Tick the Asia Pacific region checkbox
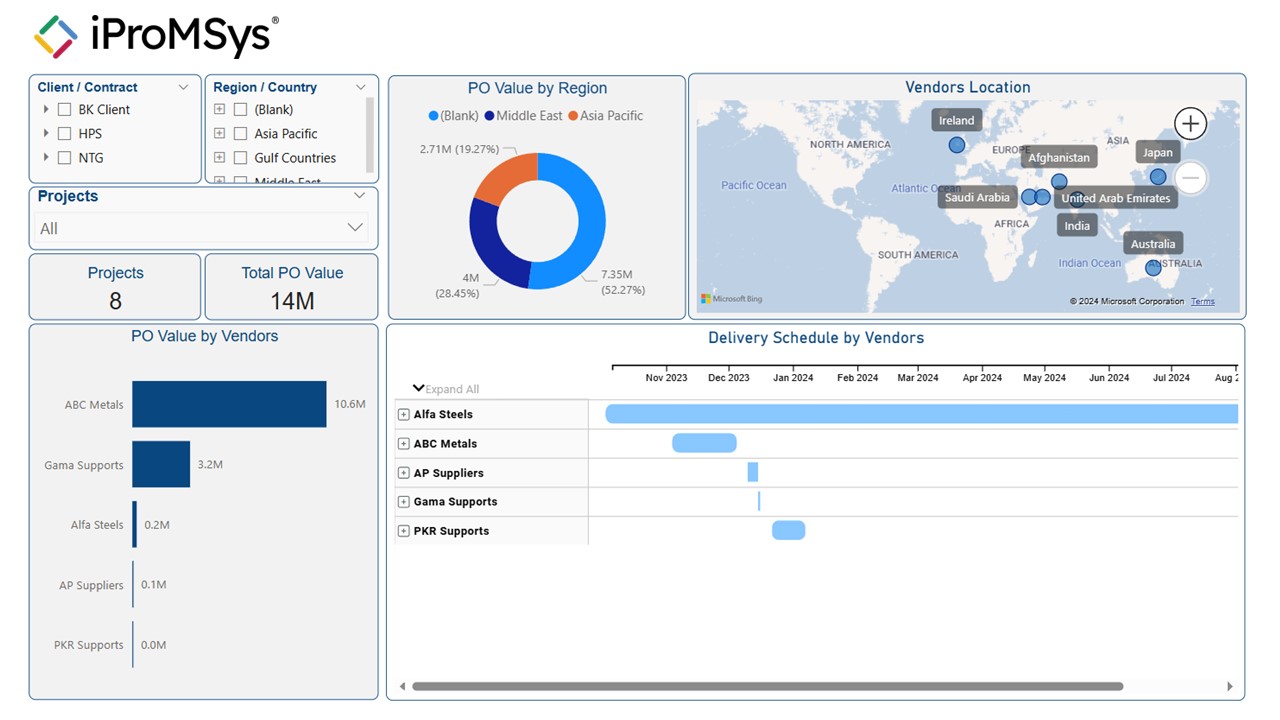Viewport: 1280px width, 720px height. [x=240, y=134]
